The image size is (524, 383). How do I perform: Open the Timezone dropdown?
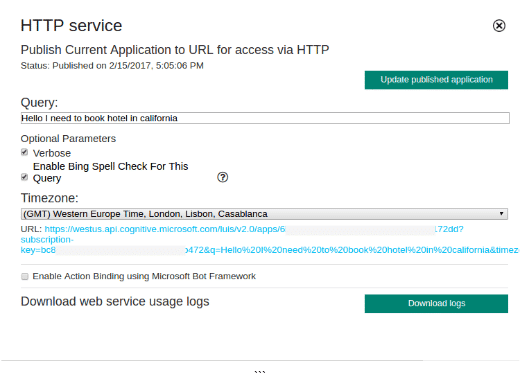coord(264,214)
